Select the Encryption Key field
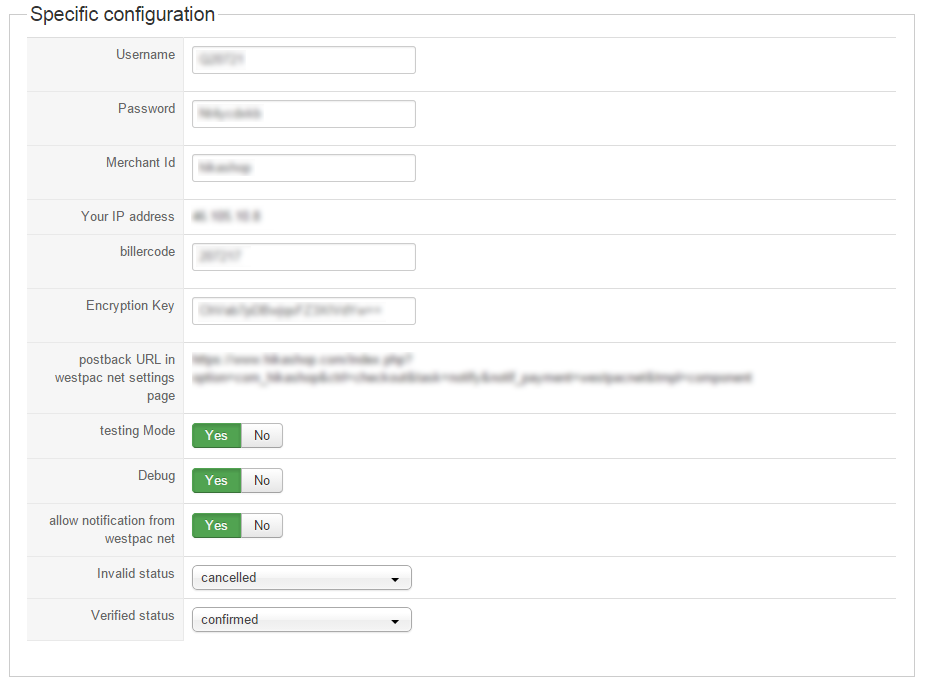 tap(303, 311)
